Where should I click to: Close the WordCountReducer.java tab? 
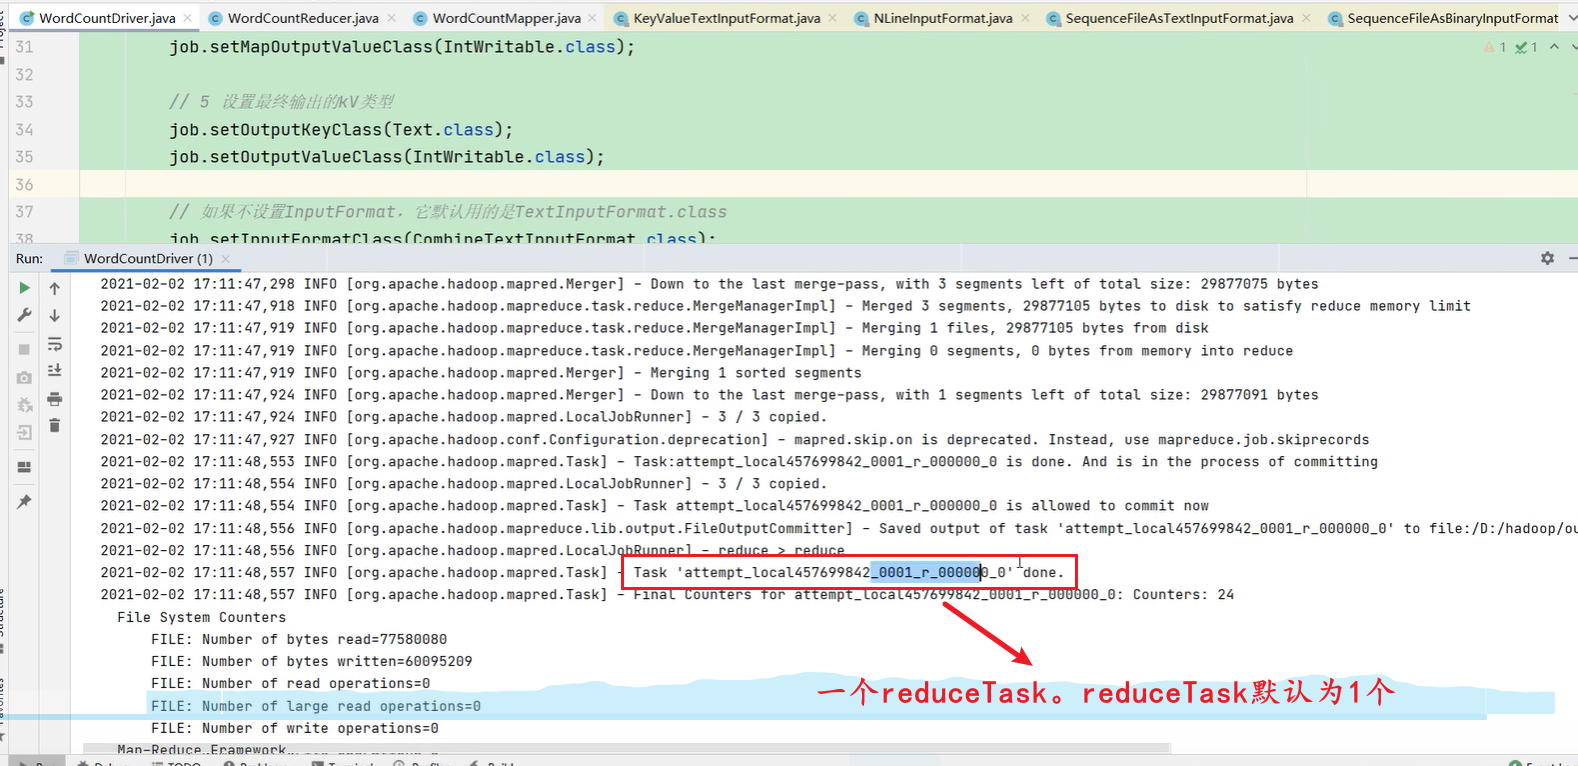click(x=391, y=18)
